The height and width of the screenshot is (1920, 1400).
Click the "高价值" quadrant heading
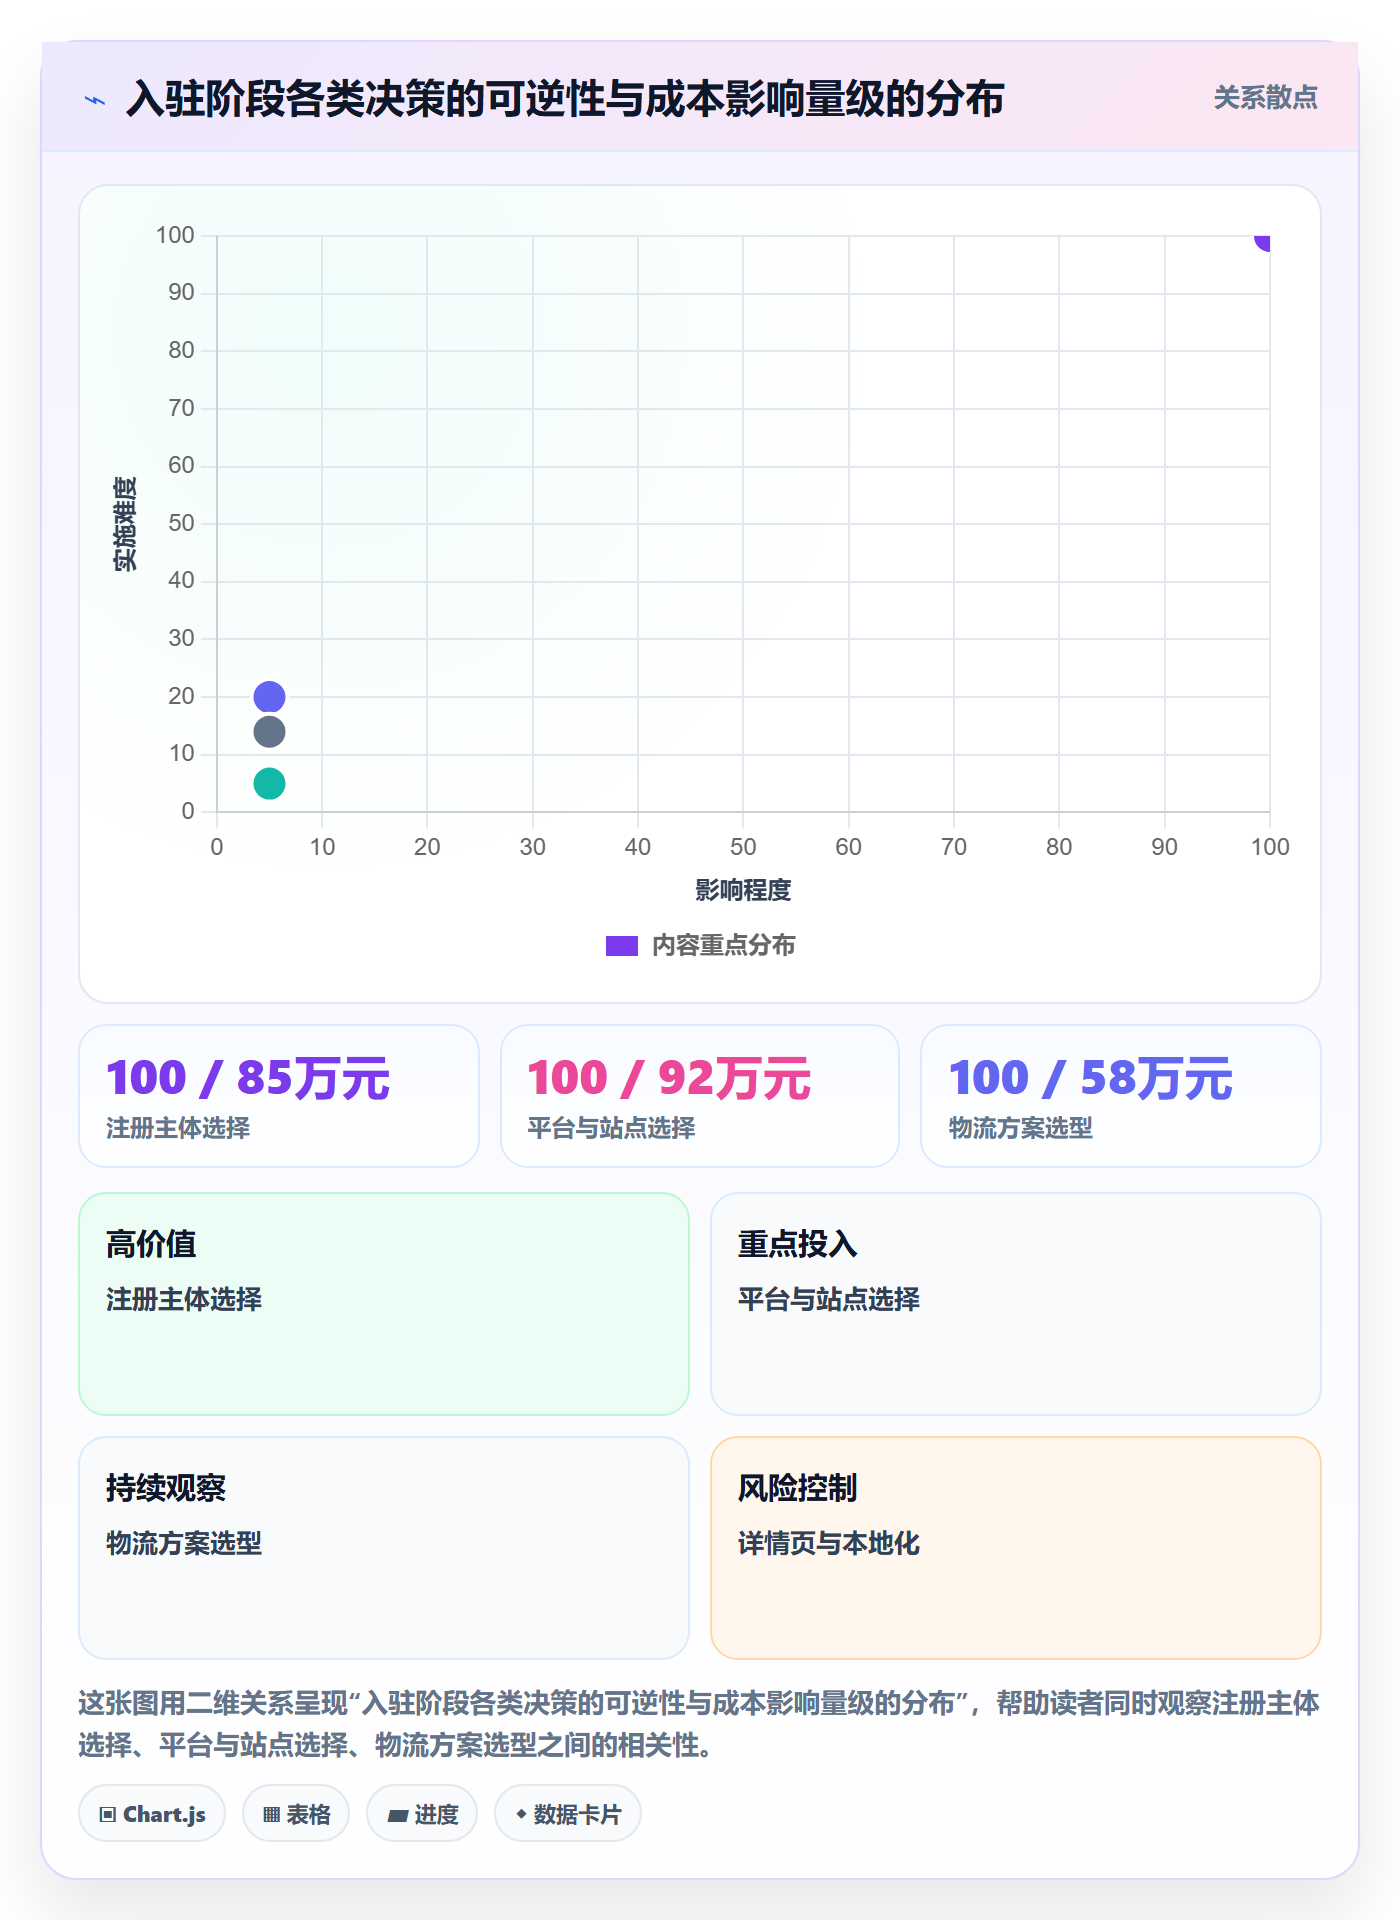pyautogui.click(x=151, y=1244)
